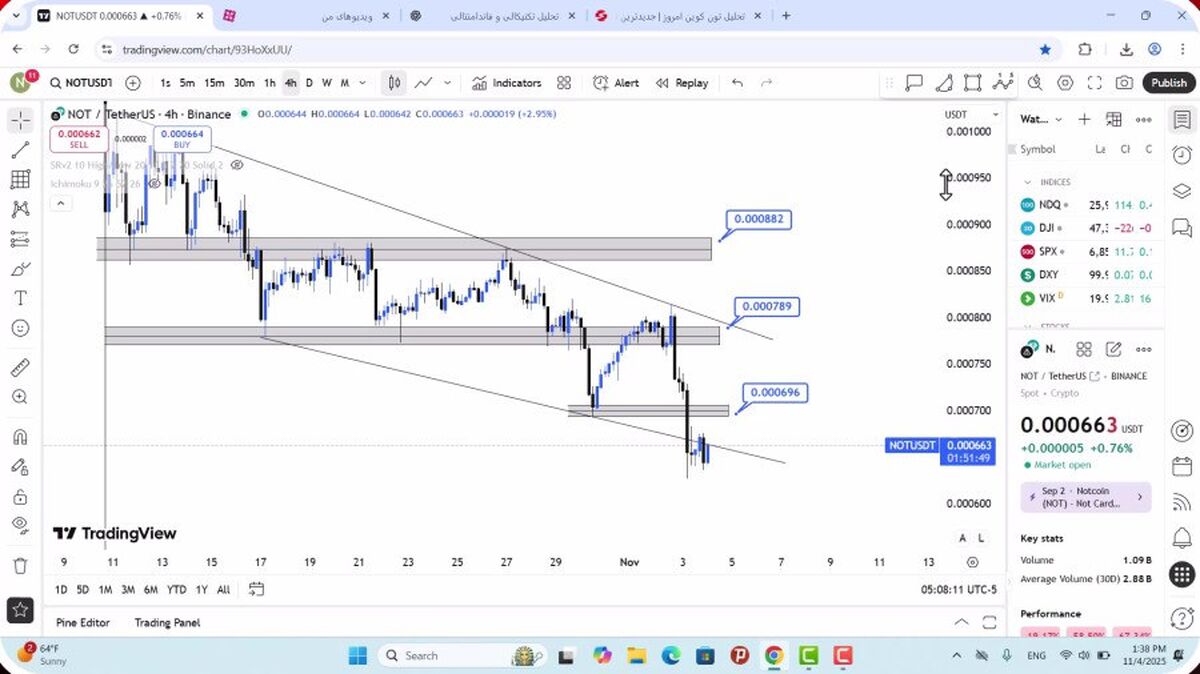Screen dimensions: 1200x674
Task: Collapse the indicator legend chevron
Action: pyautogui.click(x=61, y=203)
